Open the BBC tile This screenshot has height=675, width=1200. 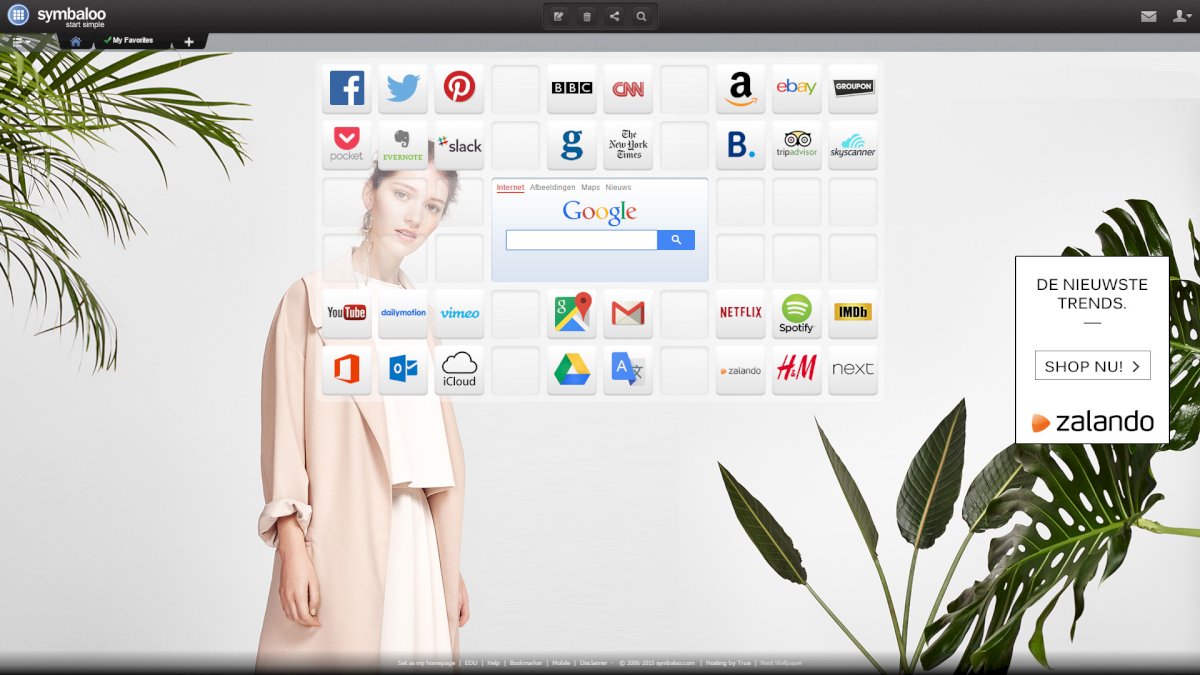pyautogui.click(x=572, y=89)
